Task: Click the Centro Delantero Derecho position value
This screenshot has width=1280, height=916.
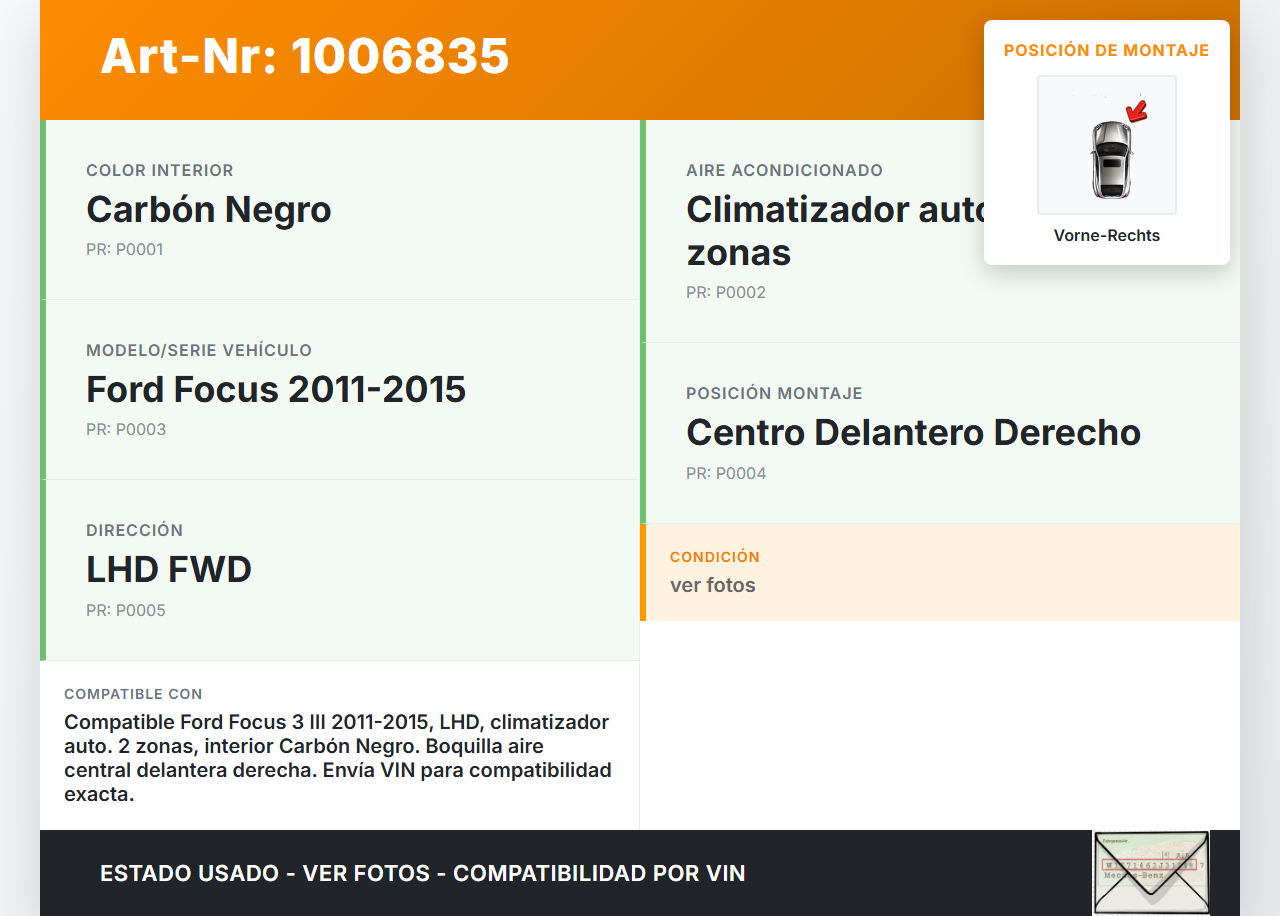Action: point(913,433)
